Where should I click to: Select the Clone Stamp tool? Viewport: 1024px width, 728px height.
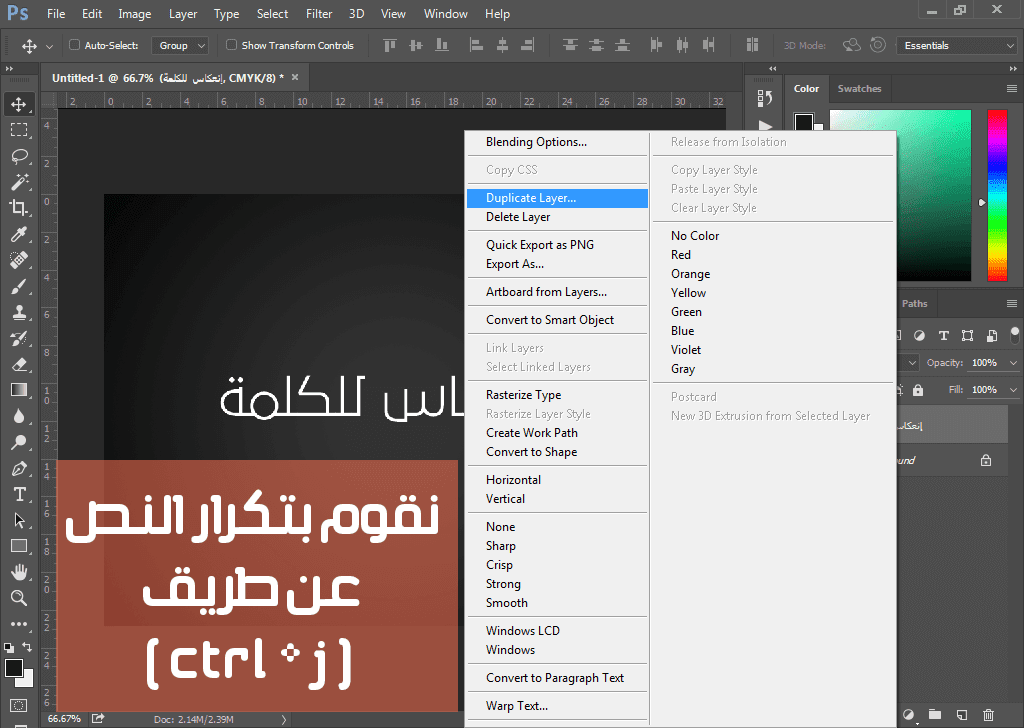tap(19, 312)
